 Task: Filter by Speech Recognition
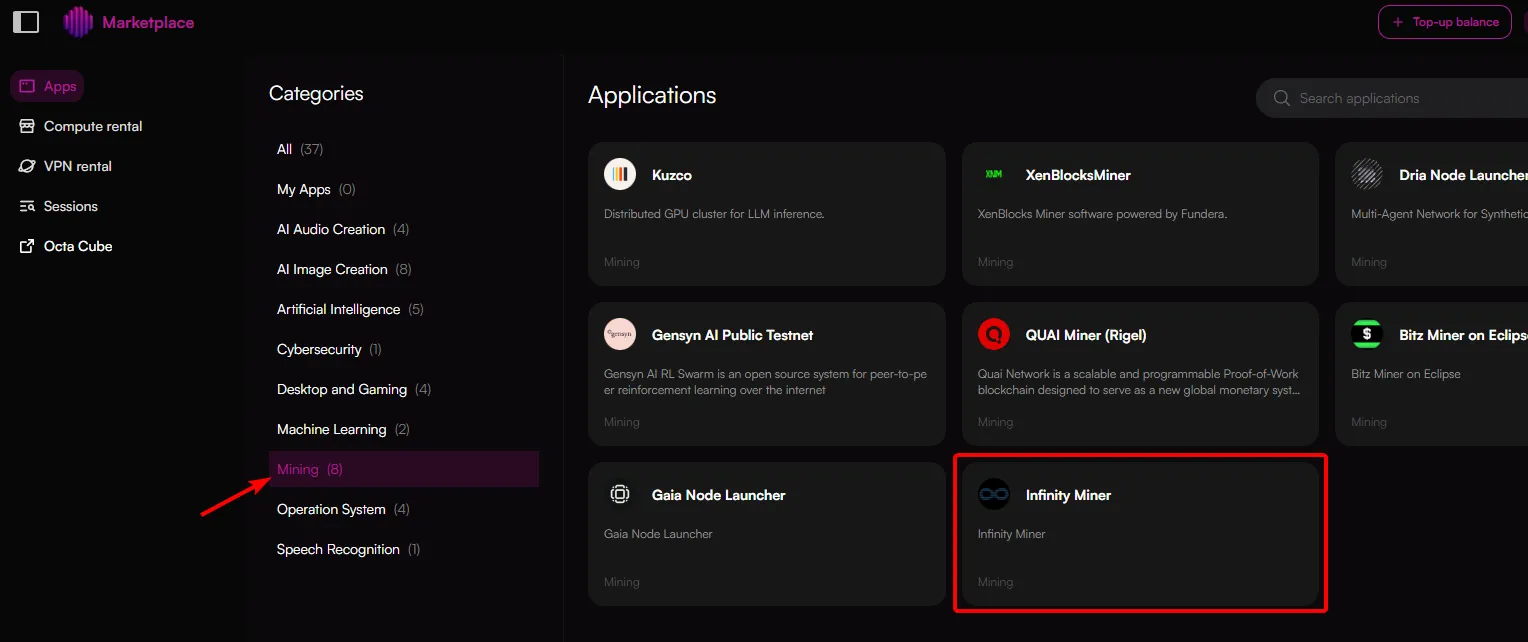[348, 549]
